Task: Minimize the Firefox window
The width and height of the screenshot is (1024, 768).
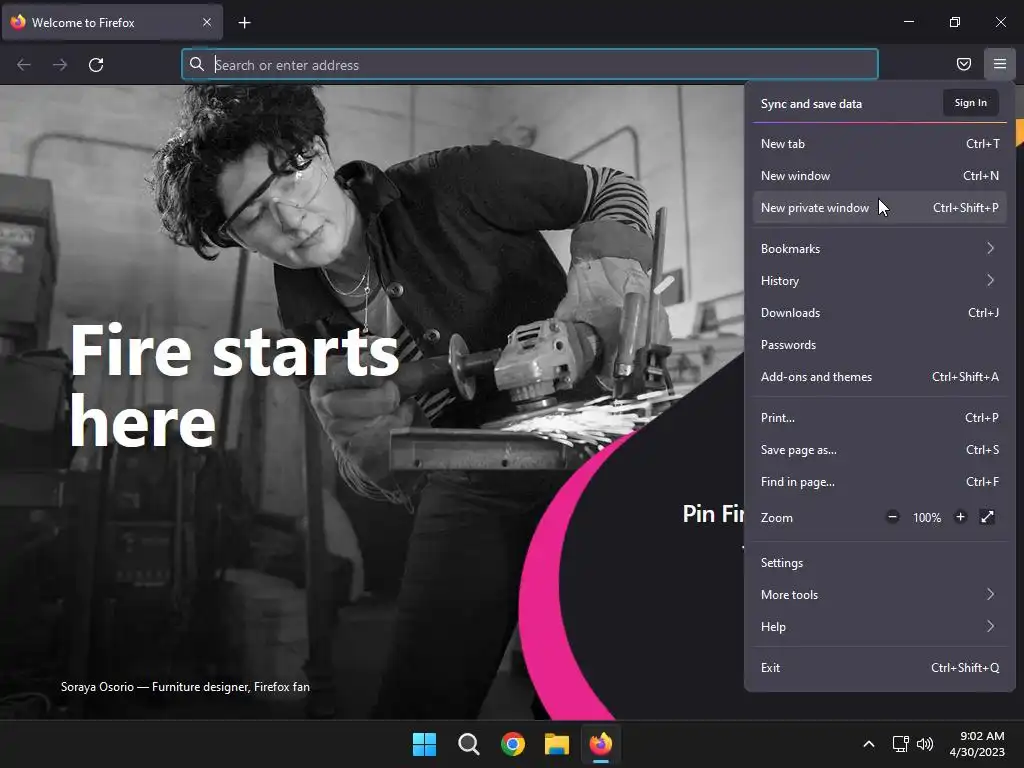Action: 908,22
